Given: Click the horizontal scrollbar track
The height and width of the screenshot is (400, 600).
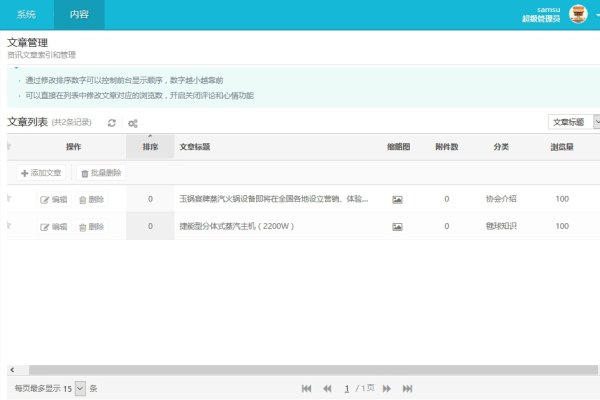Looking at the screenshot, I should coord(313,370).
